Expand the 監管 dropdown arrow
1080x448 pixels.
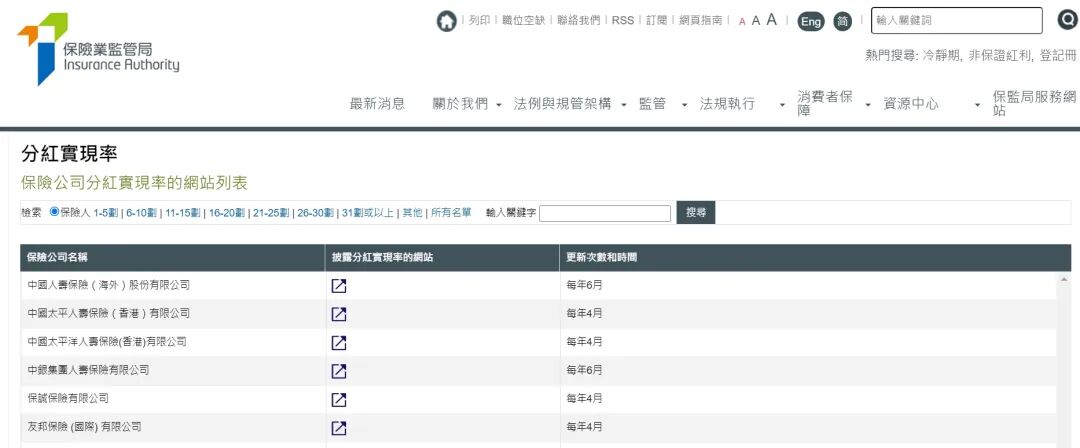click(685, 105)
